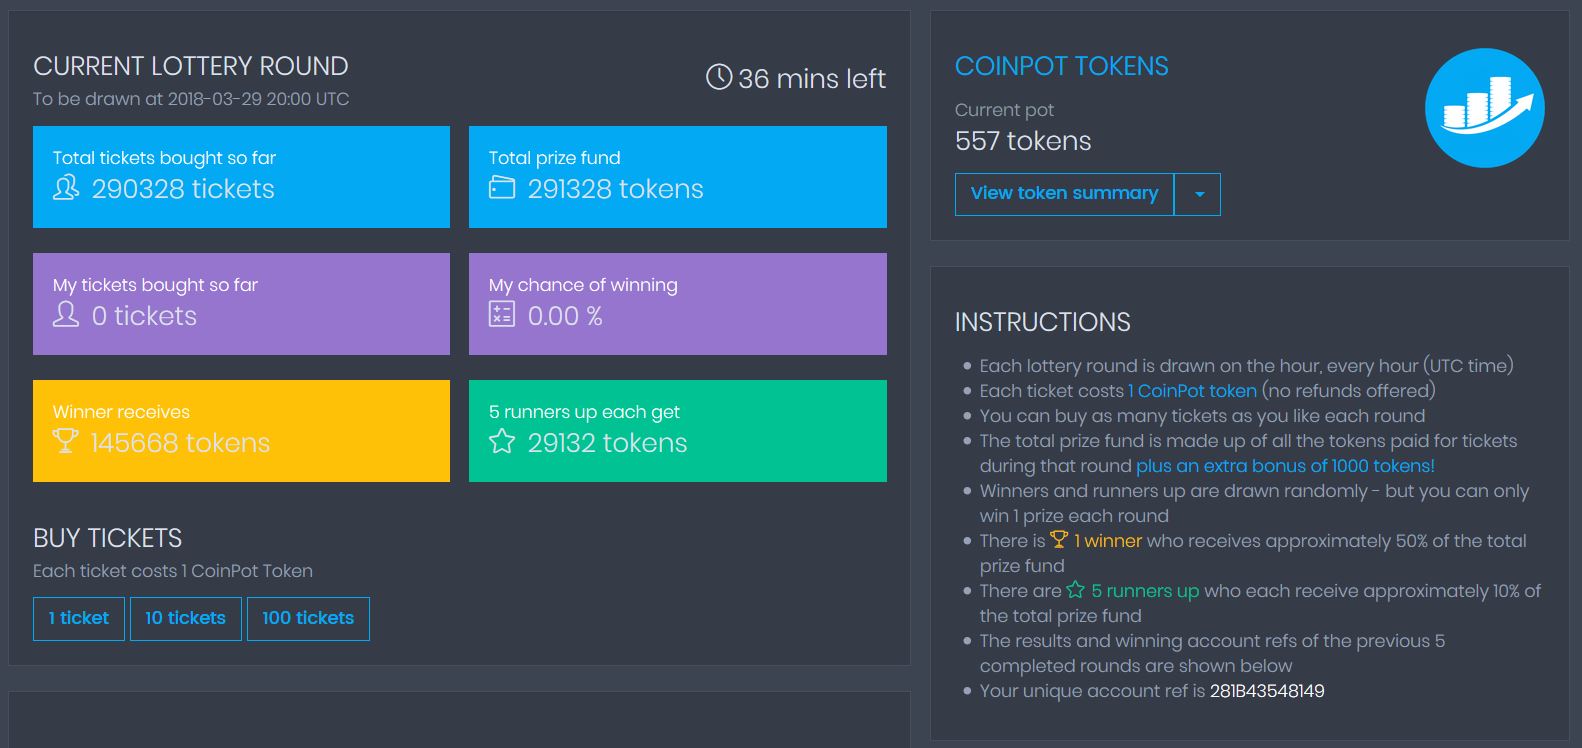Image resolution: width=1582 pixels, height=748 pixels.
Task: Click the Current pot label
Action: (1004, 110)
